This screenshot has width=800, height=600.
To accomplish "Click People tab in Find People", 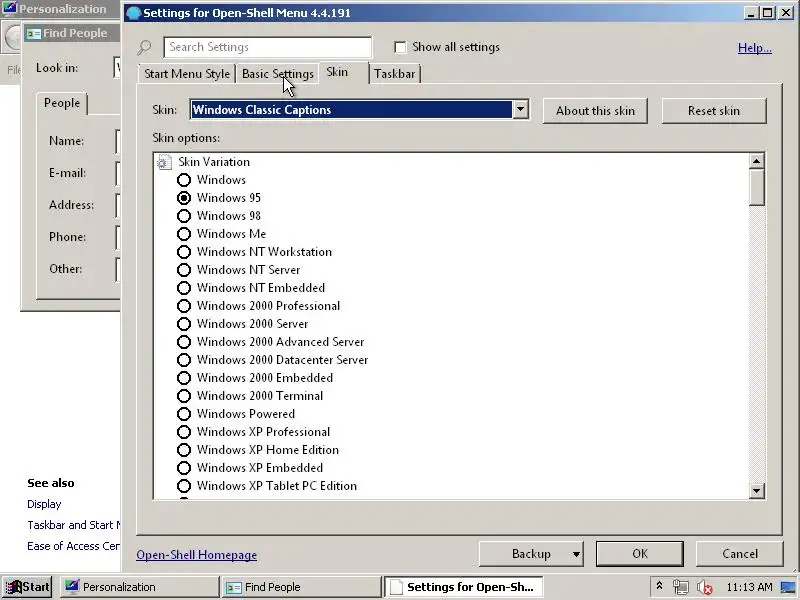I will [62, 103].
